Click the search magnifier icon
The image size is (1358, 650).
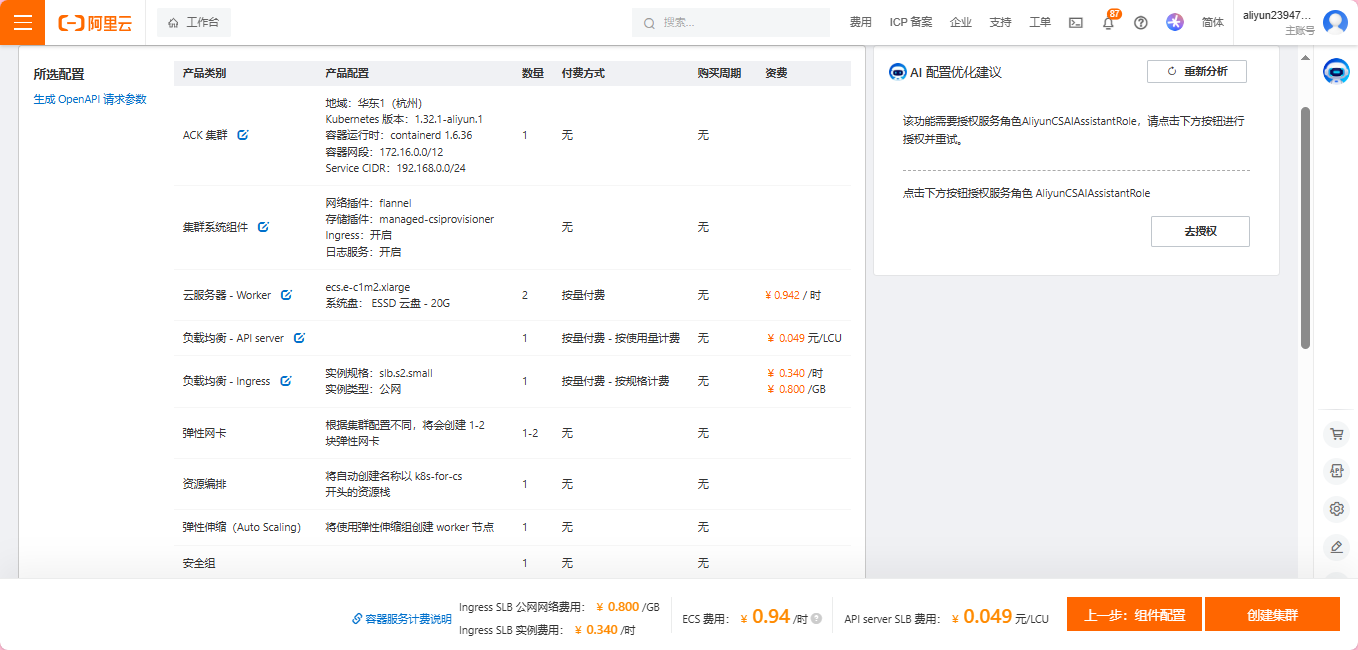click(649, 23)
